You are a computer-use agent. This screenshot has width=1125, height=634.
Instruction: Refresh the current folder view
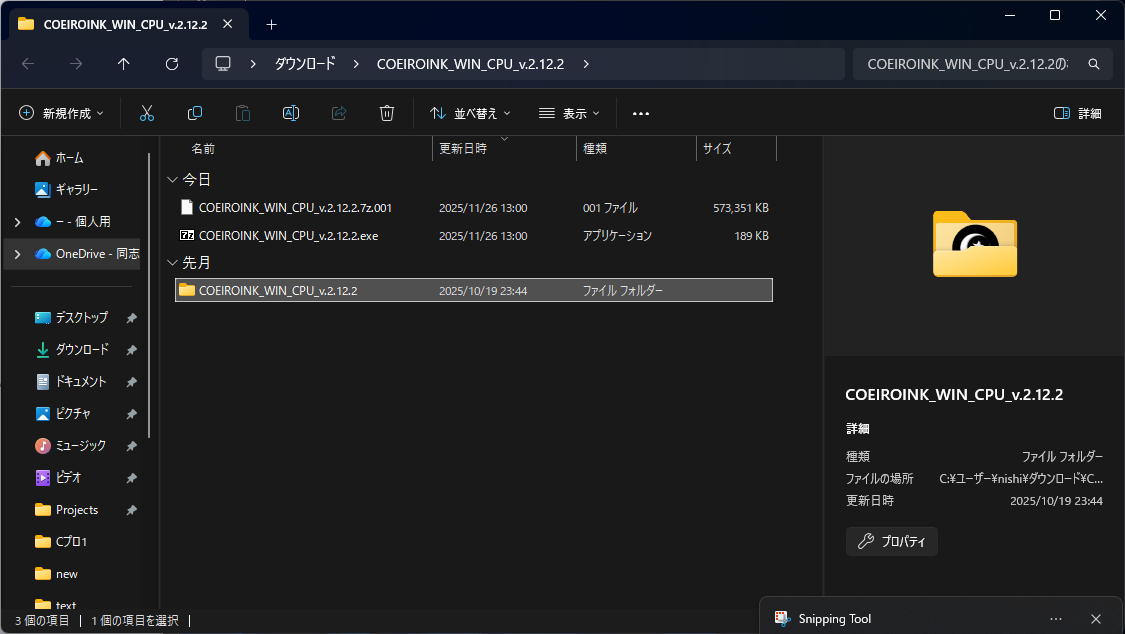(x=171, y=64)
